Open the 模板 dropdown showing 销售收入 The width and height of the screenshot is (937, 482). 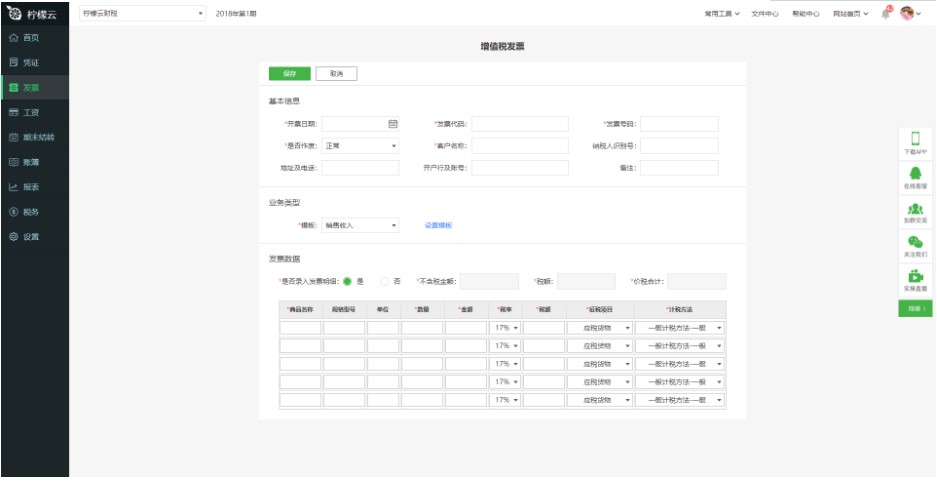[x=360, y=226]
